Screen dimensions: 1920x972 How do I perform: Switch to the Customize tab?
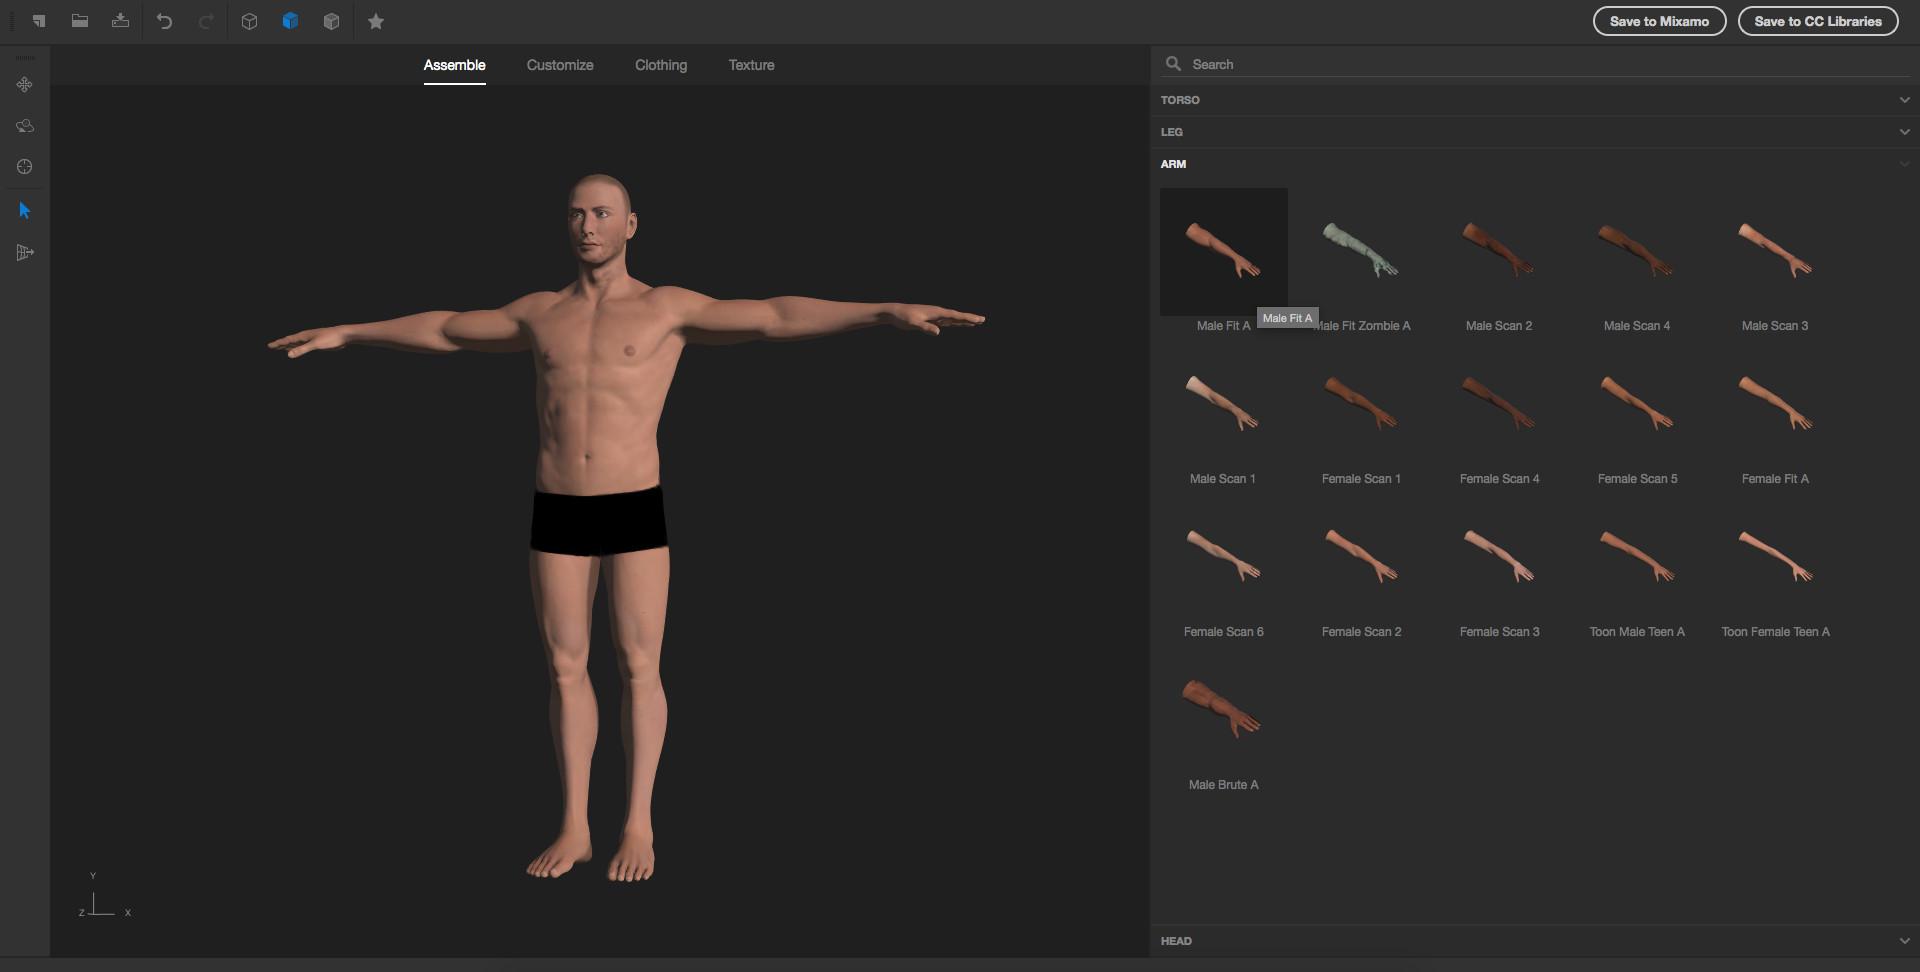tap(560, 65)
